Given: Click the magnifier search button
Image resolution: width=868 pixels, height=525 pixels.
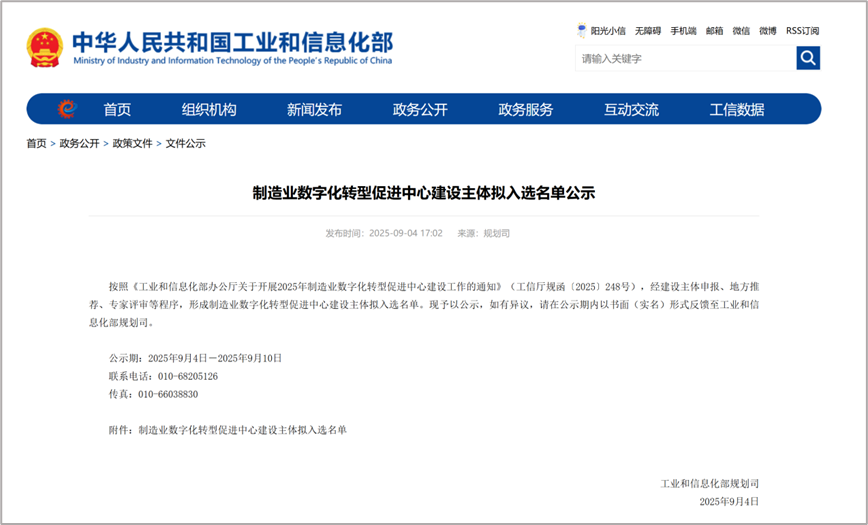Looking at the screenshot, I should [808, 58].
